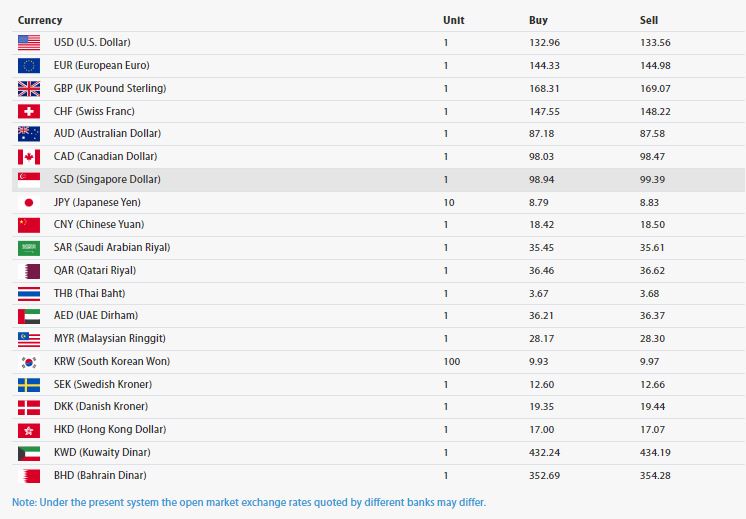Image resolution: width=746 pixels, height=519 pixels.
Task: Select the SGD (Singapore Dollar) row label
Action: [x=106, y=179]
